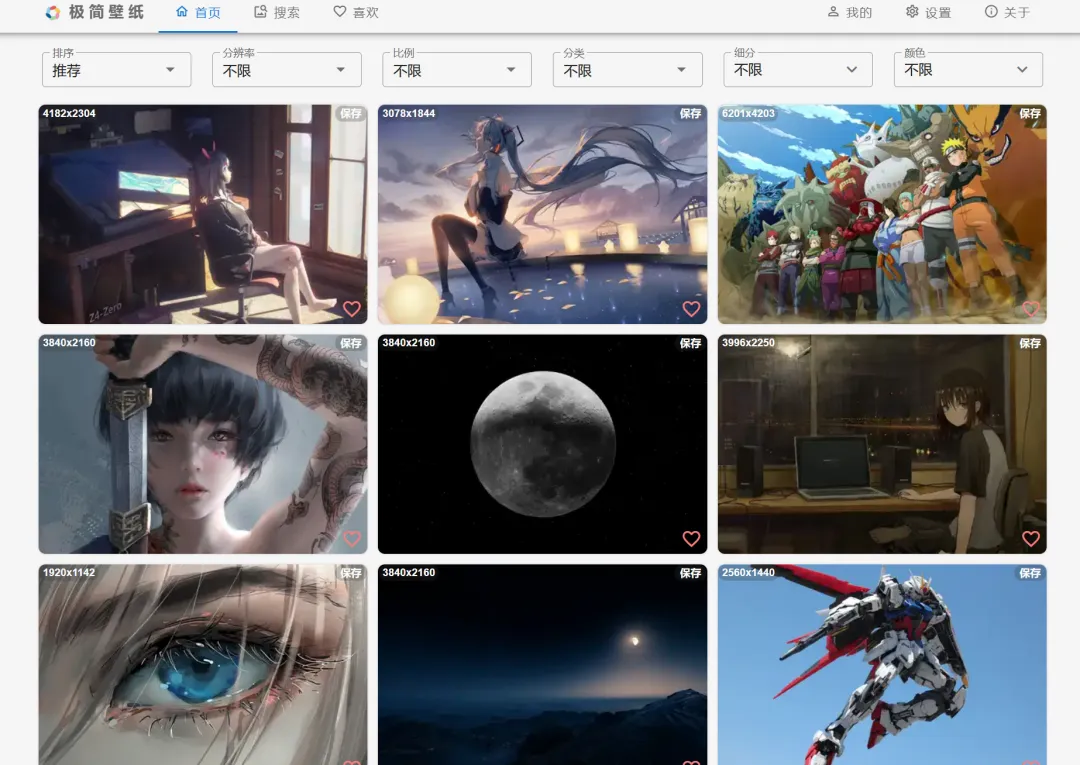Open the 喜欢 favorites tab
Viewport: 1080px width, 765px height.
pos(356,12)
